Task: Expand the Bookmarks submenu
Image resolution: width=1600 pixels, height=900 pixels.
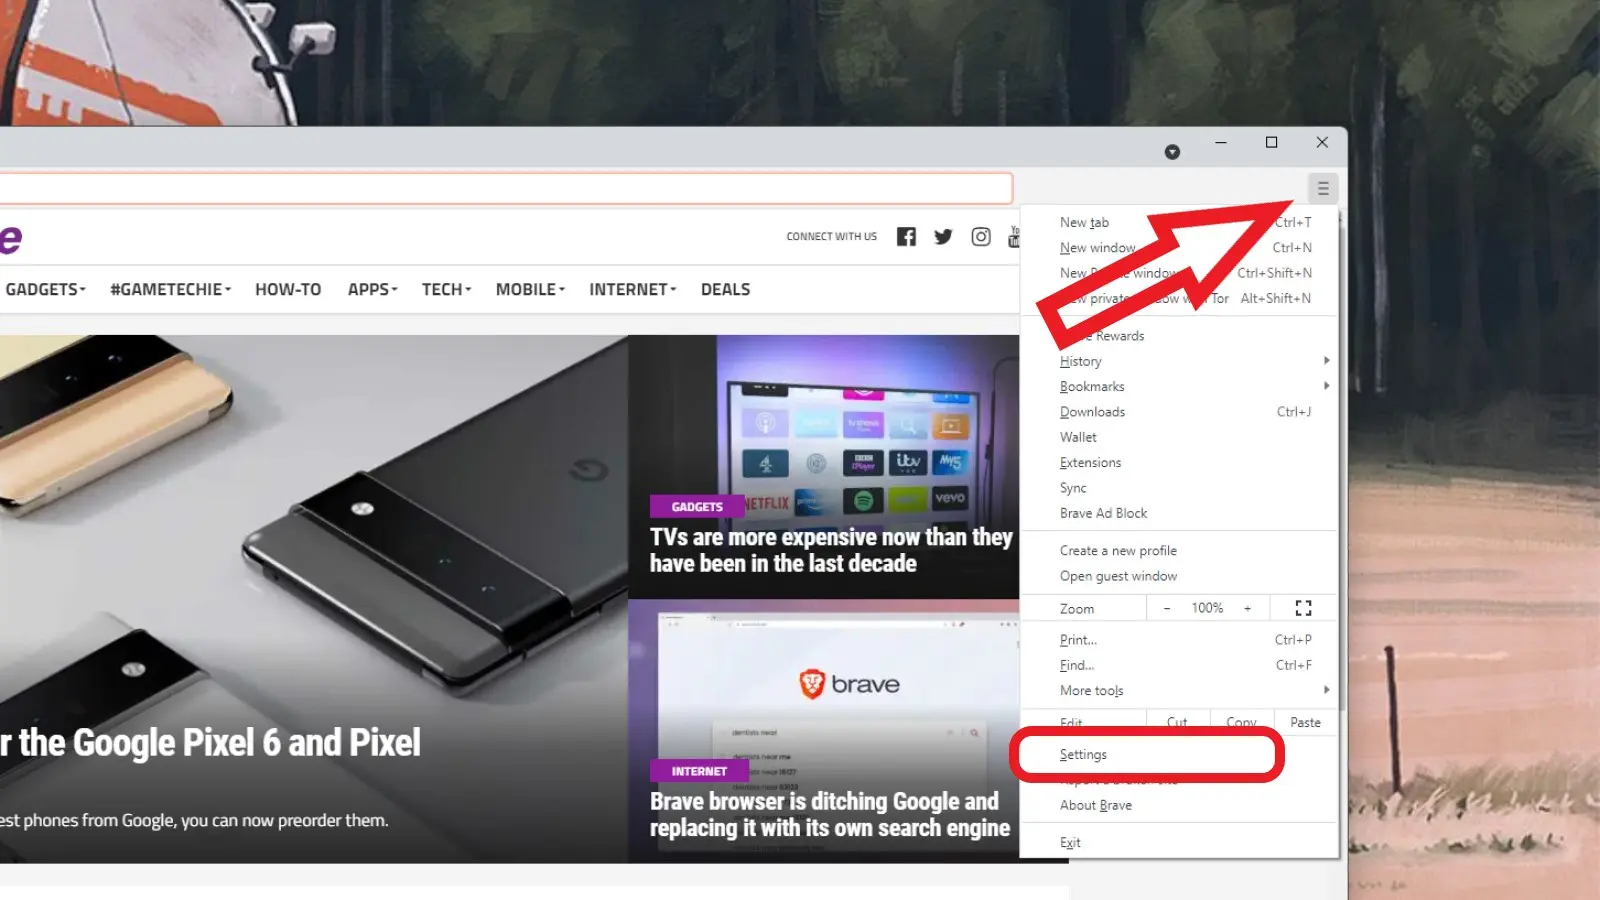Action: point(1179,387)
